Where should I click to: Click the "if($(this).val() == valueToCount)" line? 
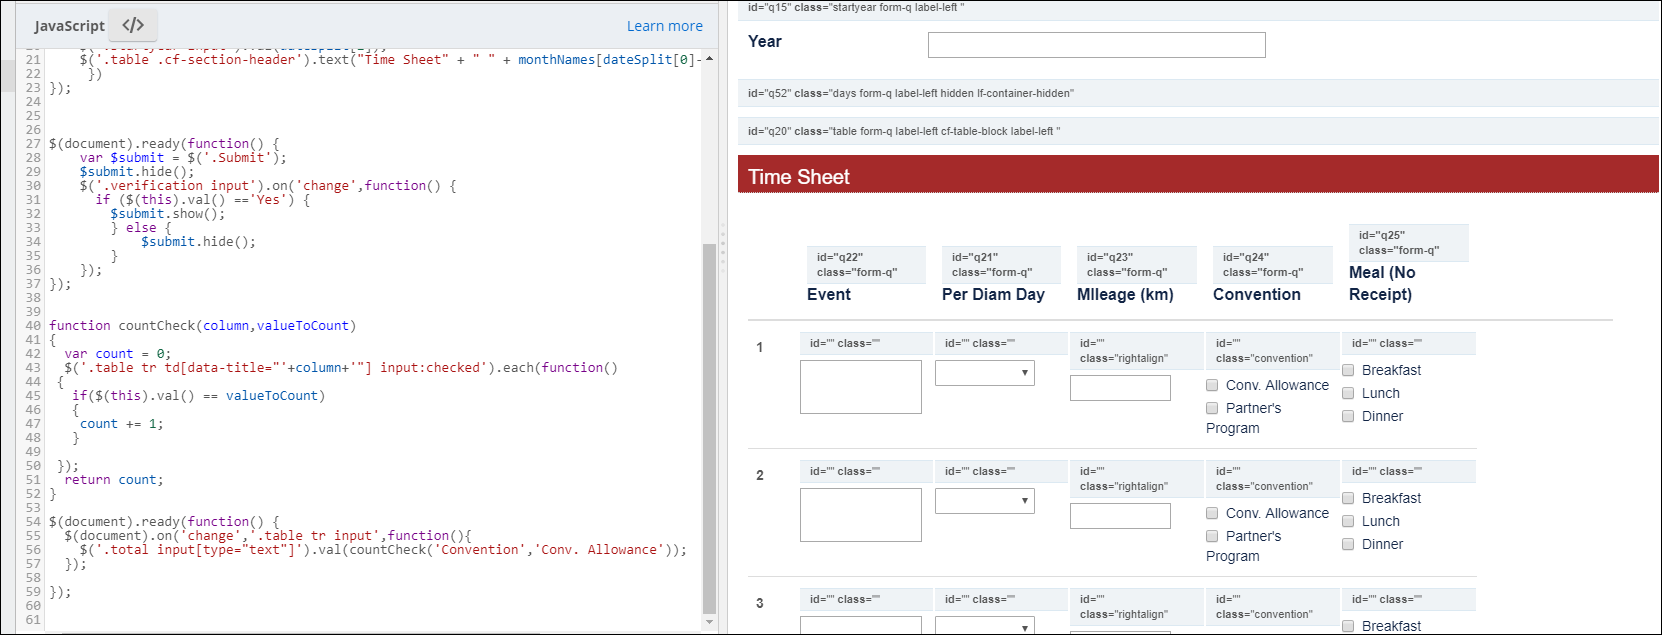[x=199, y=396]
